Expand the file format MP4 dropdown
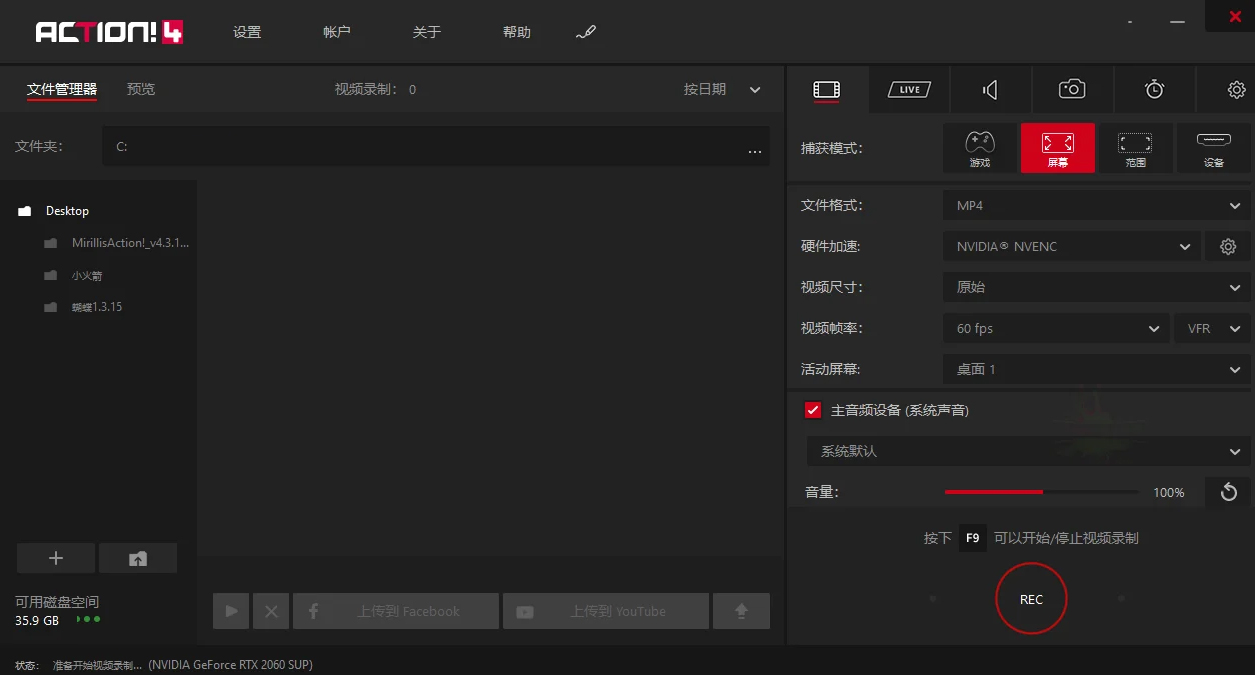The width and height of the screenshot is (1255, 675). pyautogui.click(x=1096, y=206)
